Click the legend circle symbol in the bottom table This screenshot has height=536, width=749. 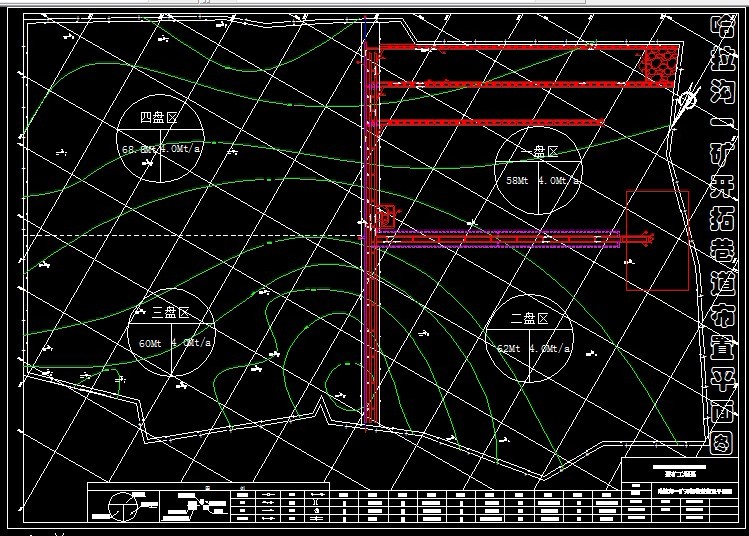(x=123, y=506)
